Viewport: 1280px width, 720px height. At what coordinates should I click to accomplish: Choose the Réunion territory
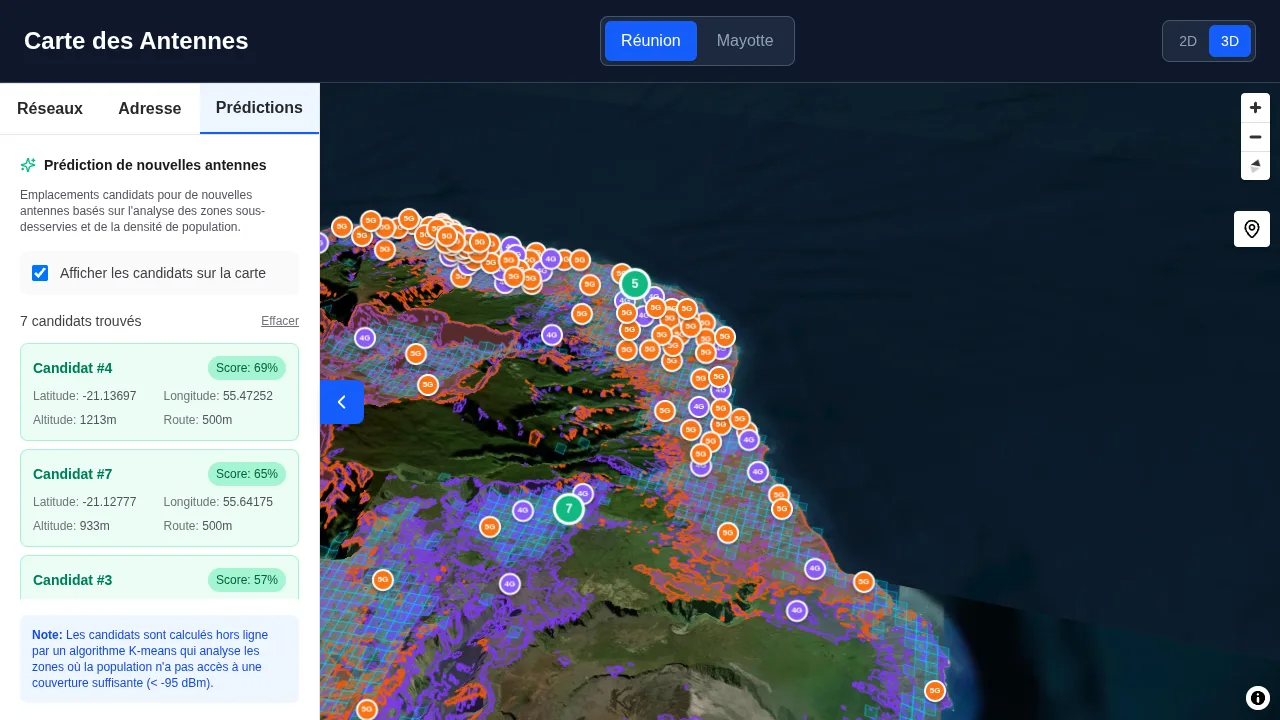651,41
